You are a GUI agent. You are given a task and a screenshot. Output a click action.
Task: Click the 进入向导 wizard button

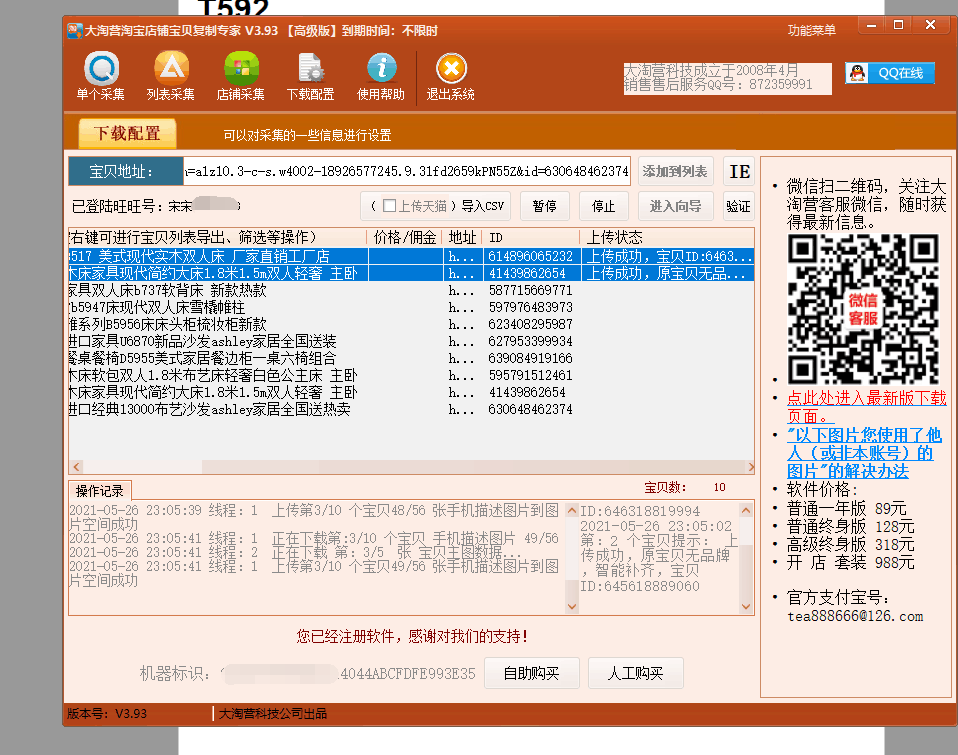click(675, 206)
